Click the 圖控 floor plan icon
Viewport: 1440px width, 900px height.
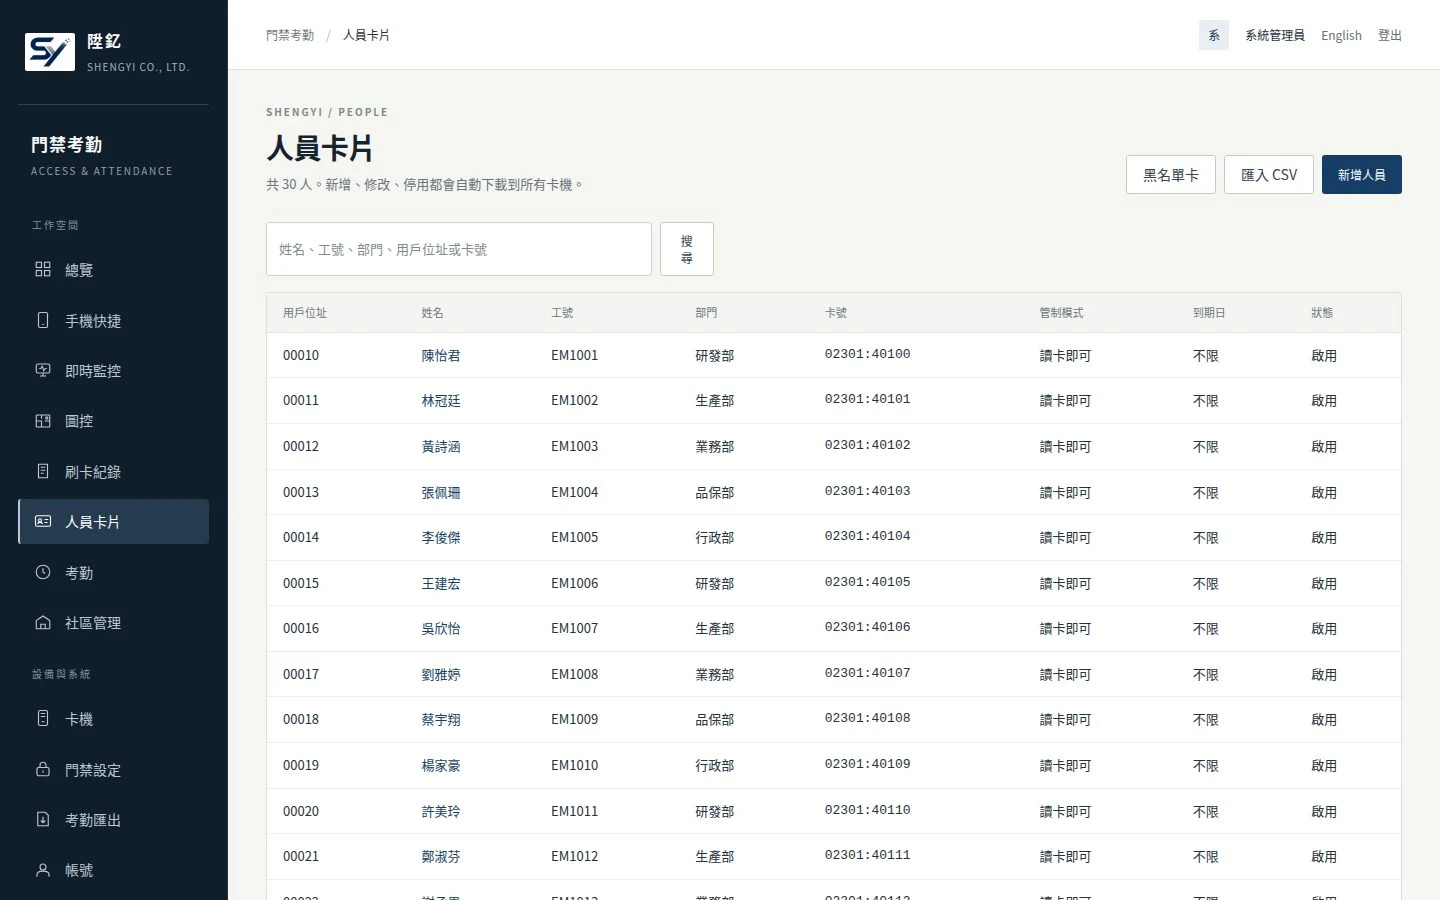coord(43,421)
